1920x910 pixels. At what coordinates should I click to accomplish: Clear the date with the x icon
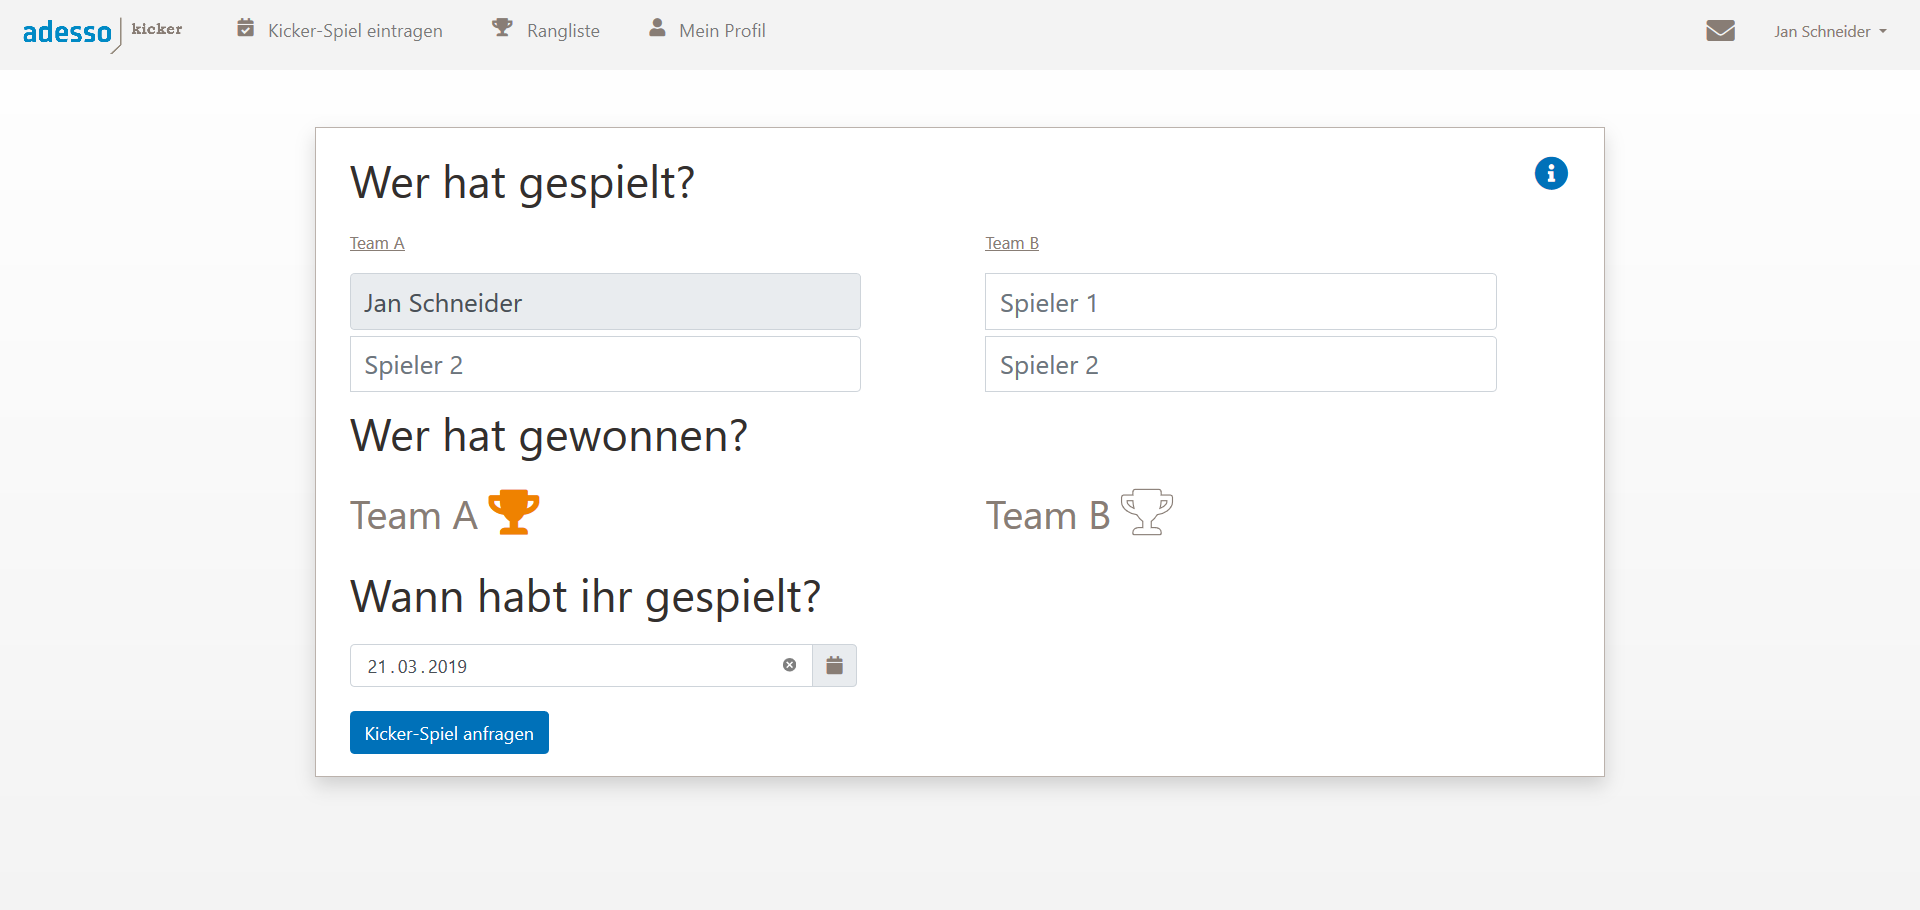point(789,665)
